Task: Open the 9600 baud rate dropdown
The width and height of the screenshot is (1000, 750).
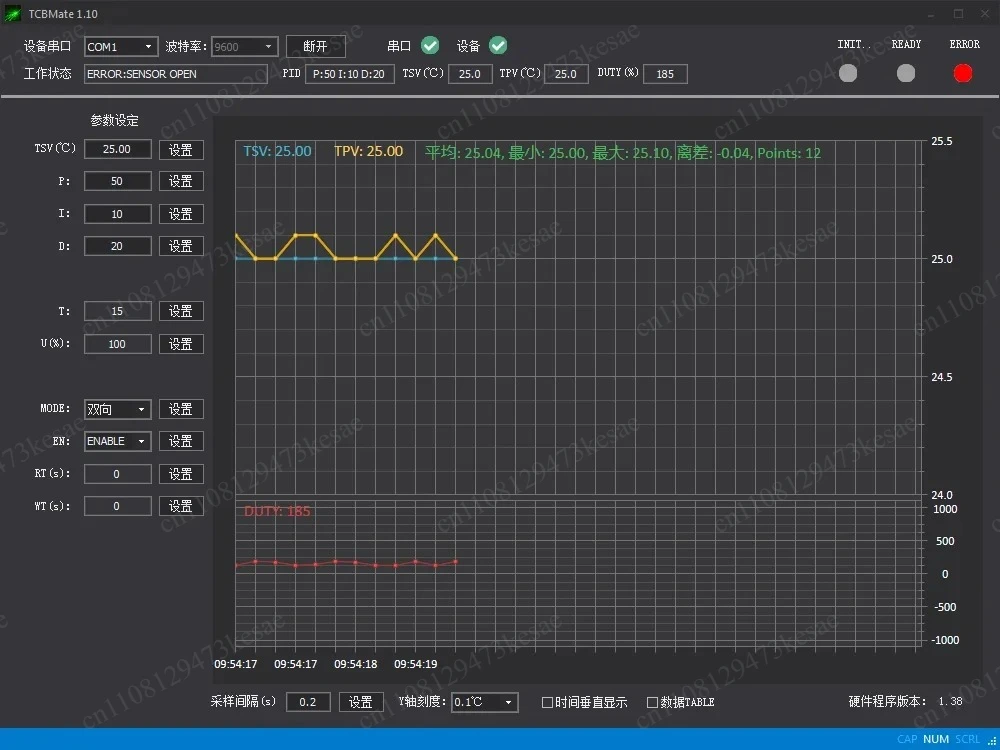Action: point(245,47)
